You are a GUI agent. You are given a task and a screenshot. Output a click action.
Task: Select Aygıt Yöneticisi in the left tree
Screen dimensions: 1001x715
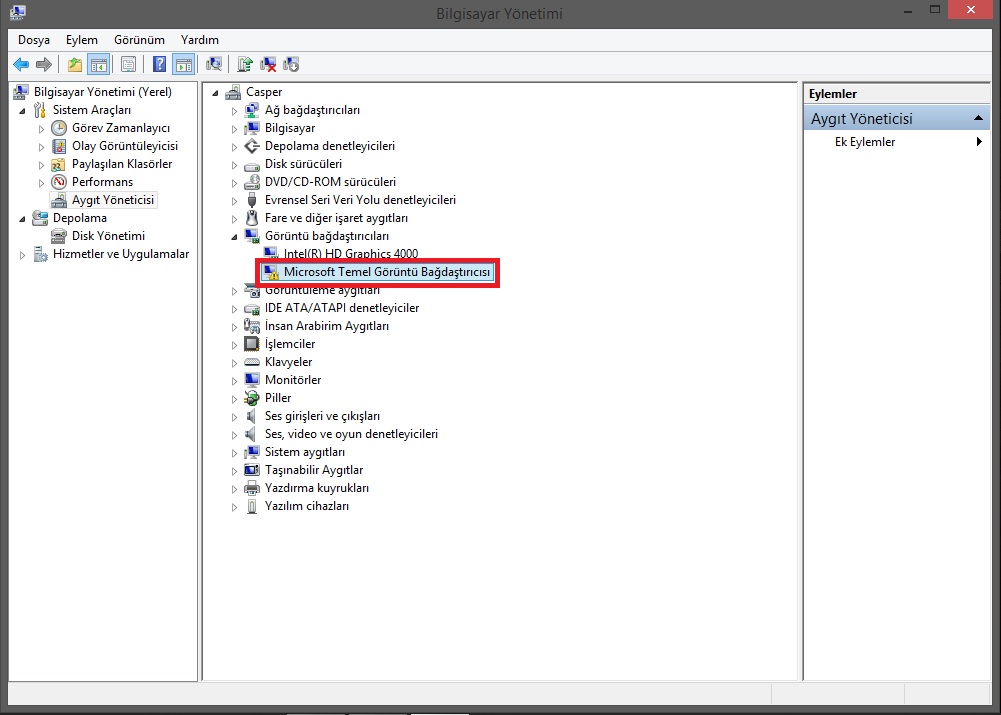[x=113, y=200]
